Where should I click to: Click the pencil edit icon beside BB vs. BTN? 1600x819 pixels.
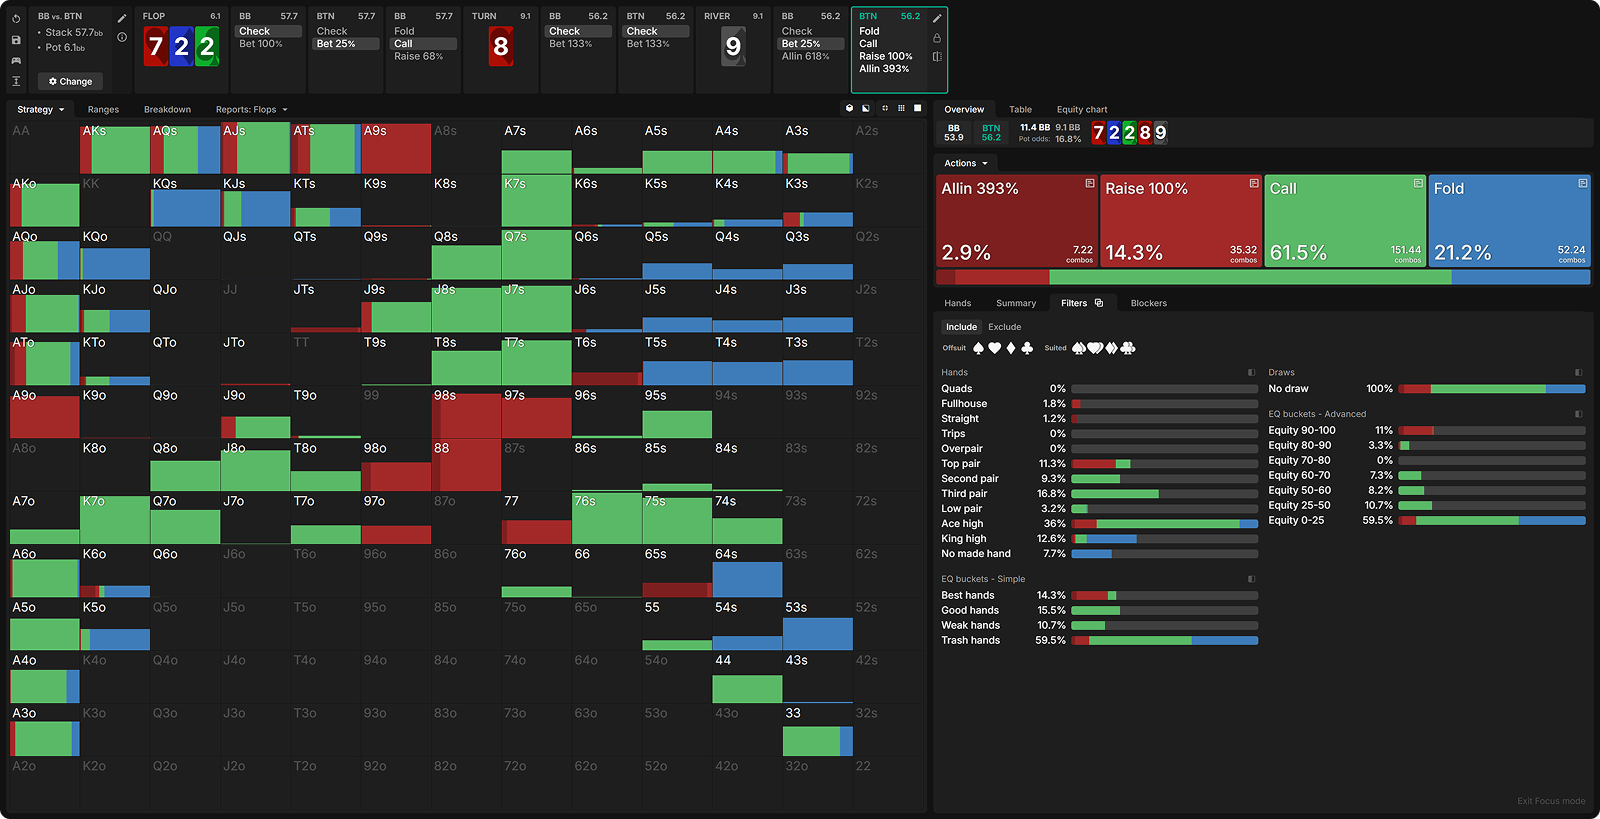click(122, 18)
